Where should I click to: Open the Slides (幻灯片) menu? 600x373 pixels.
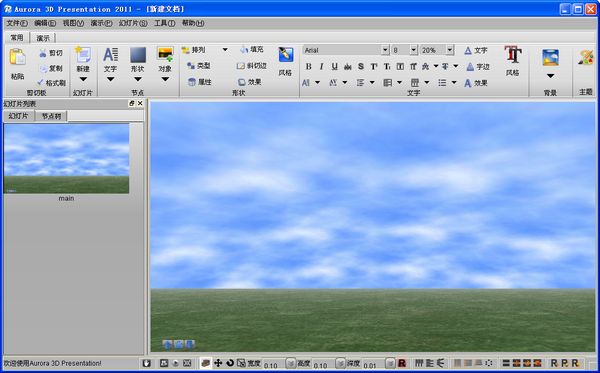pos(133,23)
